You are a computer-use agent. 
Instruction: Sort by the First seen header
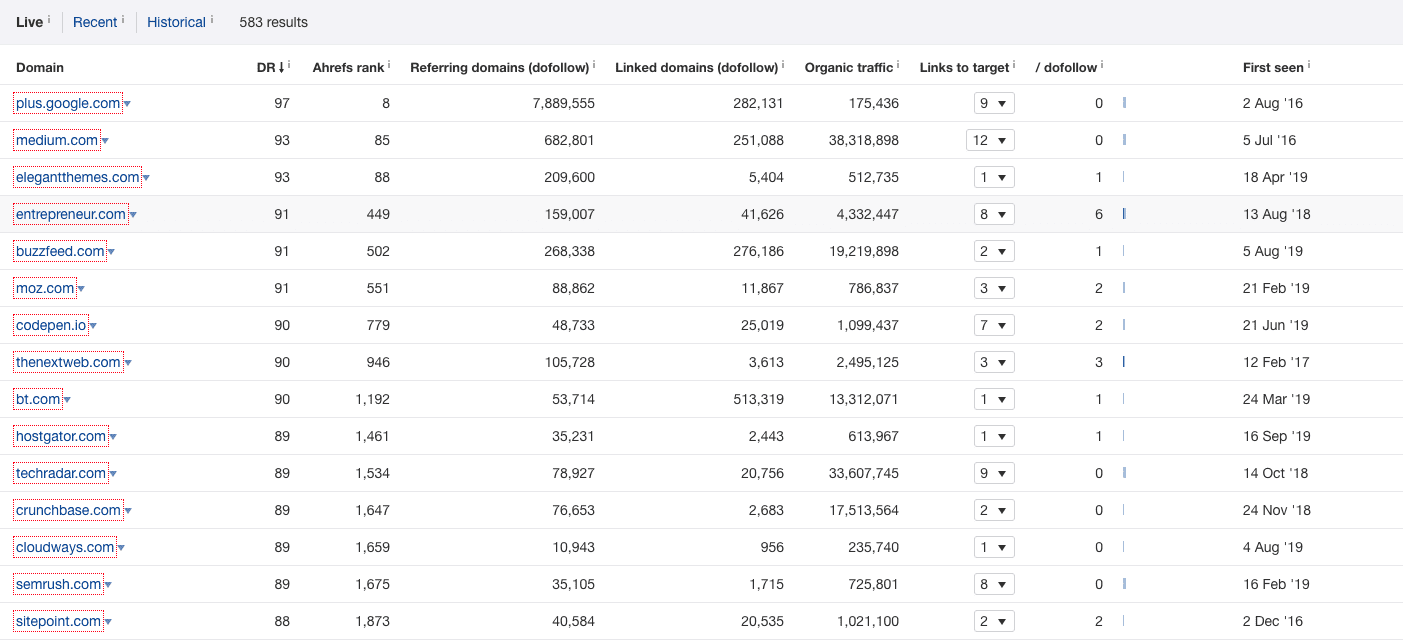click(1273, 68)
